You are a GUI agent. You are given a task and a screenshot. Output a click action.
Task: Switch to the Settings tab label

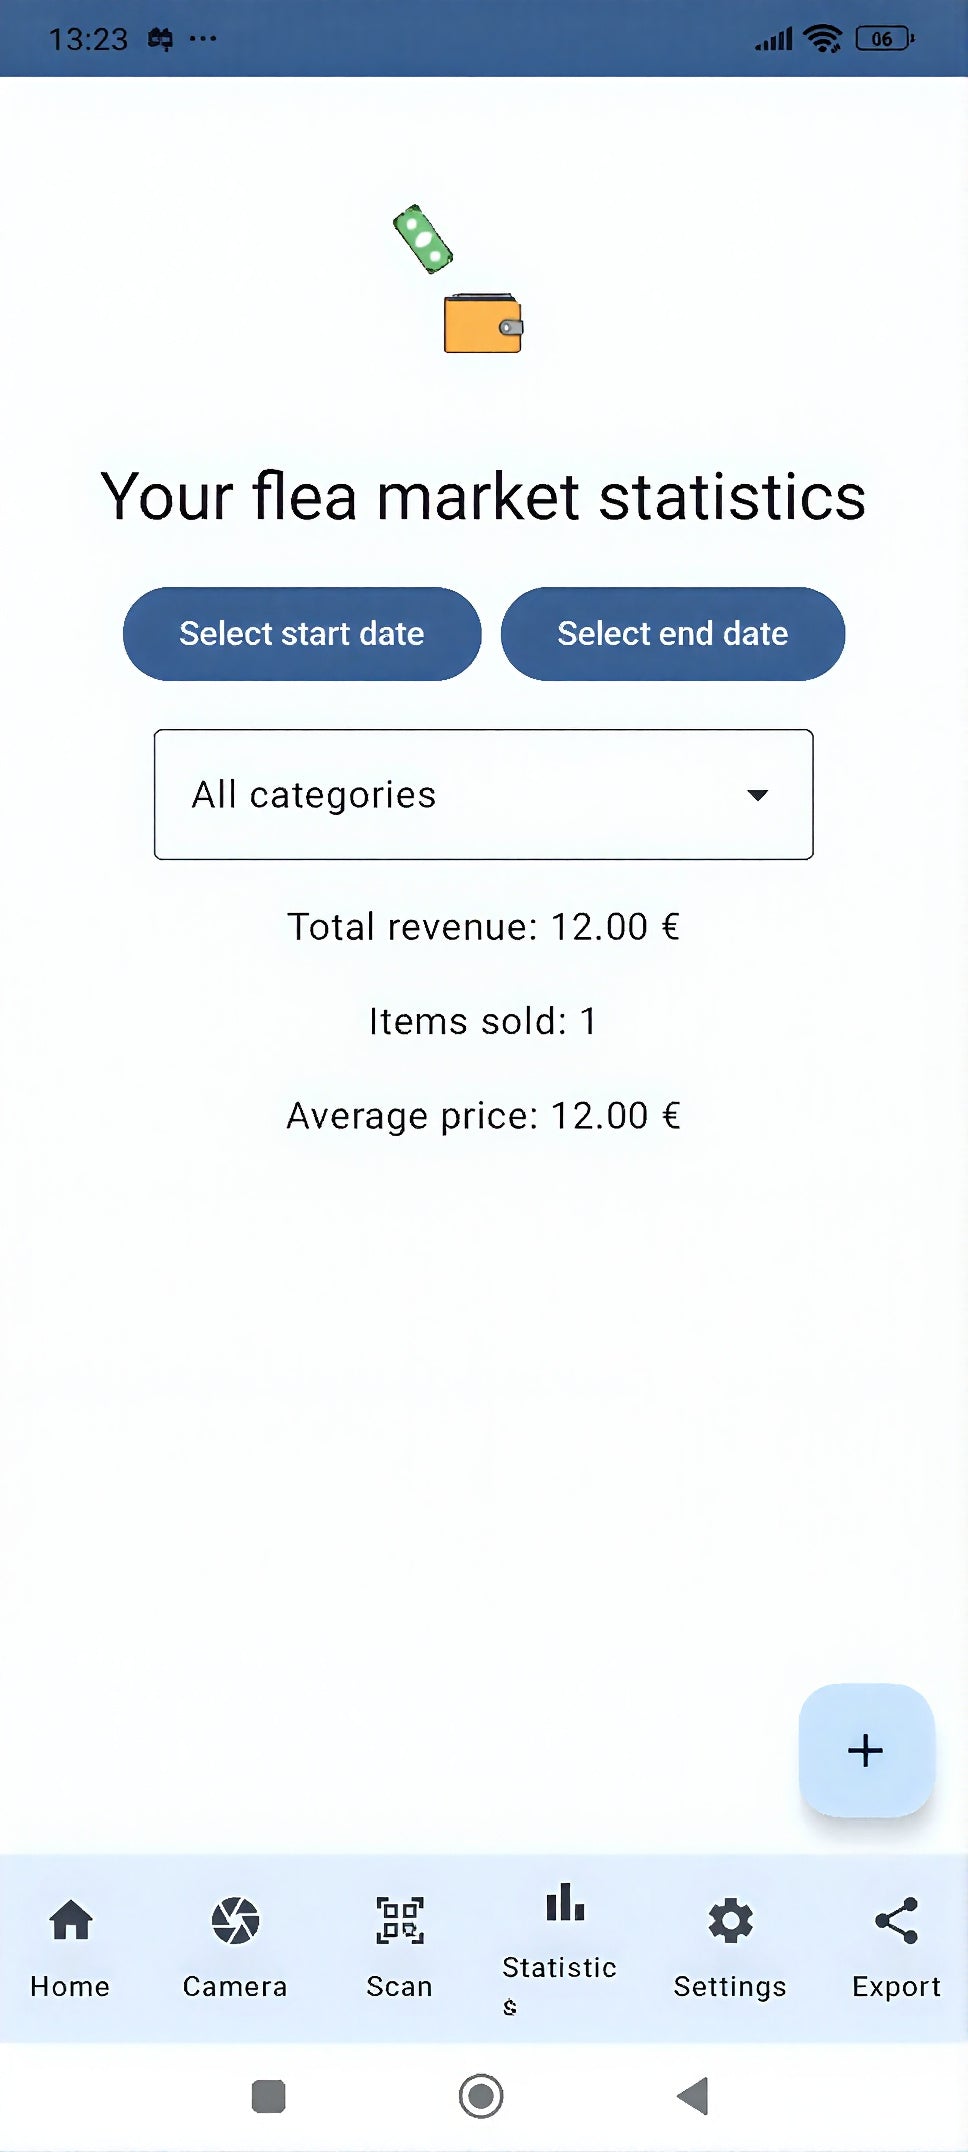click(x=730, y=1986)
